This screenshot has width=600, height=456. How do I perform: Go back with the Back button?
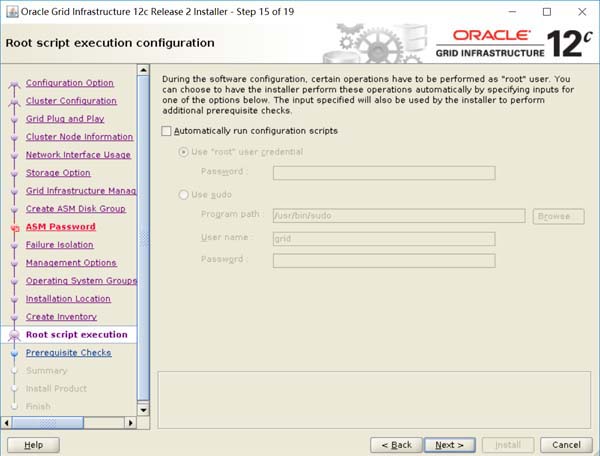click(x=396, y=445)
